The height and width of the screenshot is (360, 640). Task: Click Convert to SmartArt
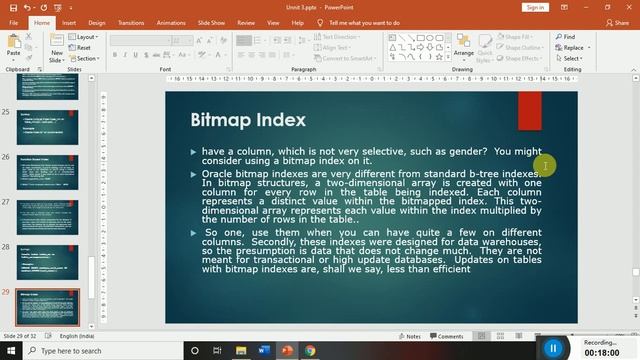(x=345, y=58)
